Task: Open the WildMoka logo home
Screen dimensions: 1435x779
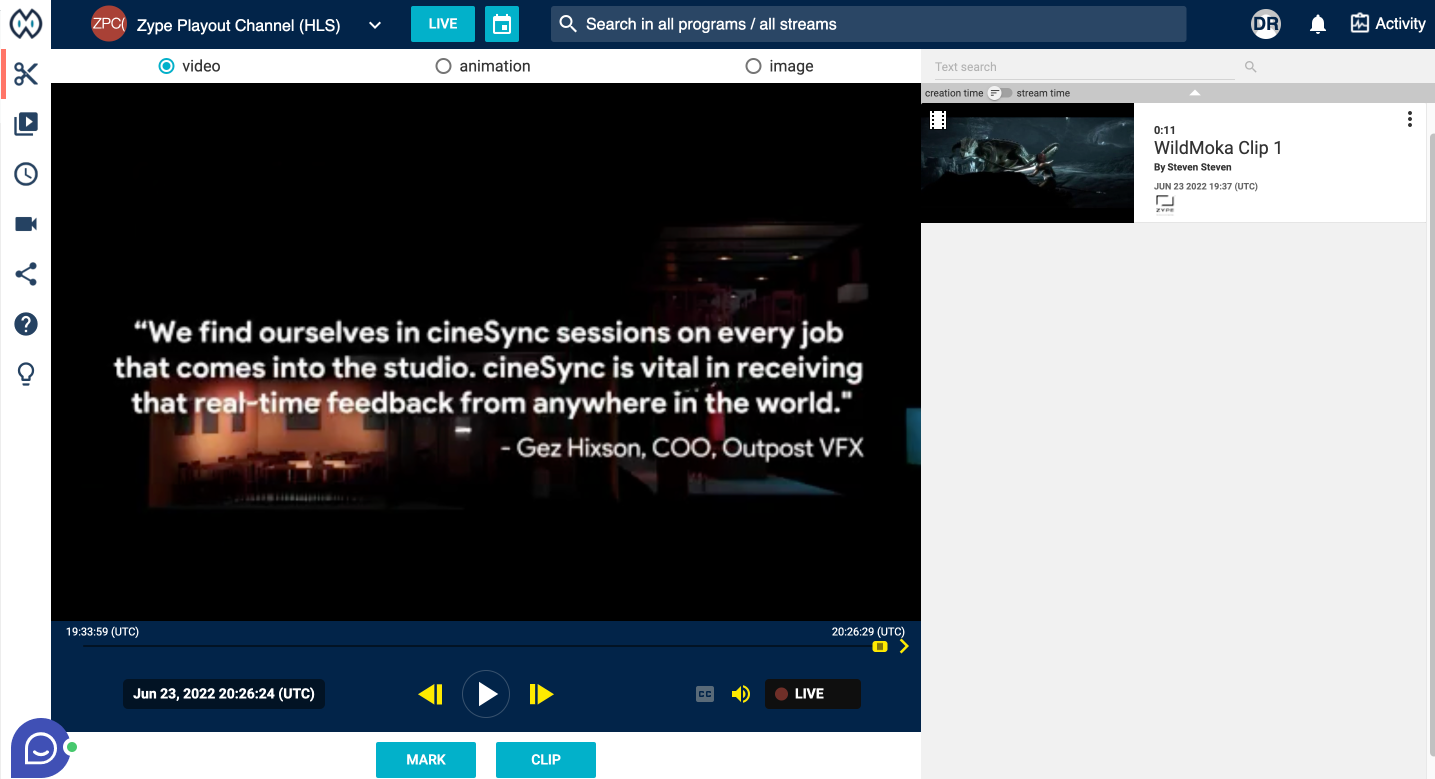Action: 25,23
